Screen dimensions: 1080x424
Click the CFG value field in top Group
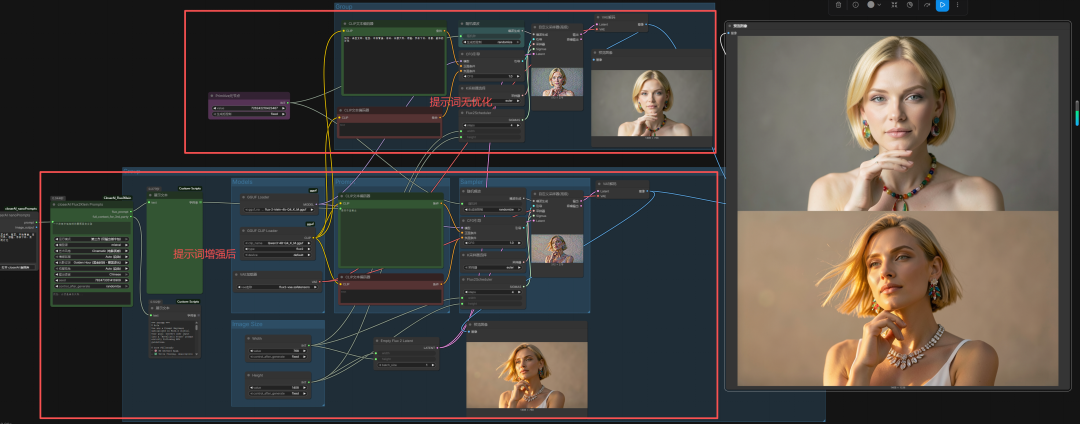(x=492, y=76)
